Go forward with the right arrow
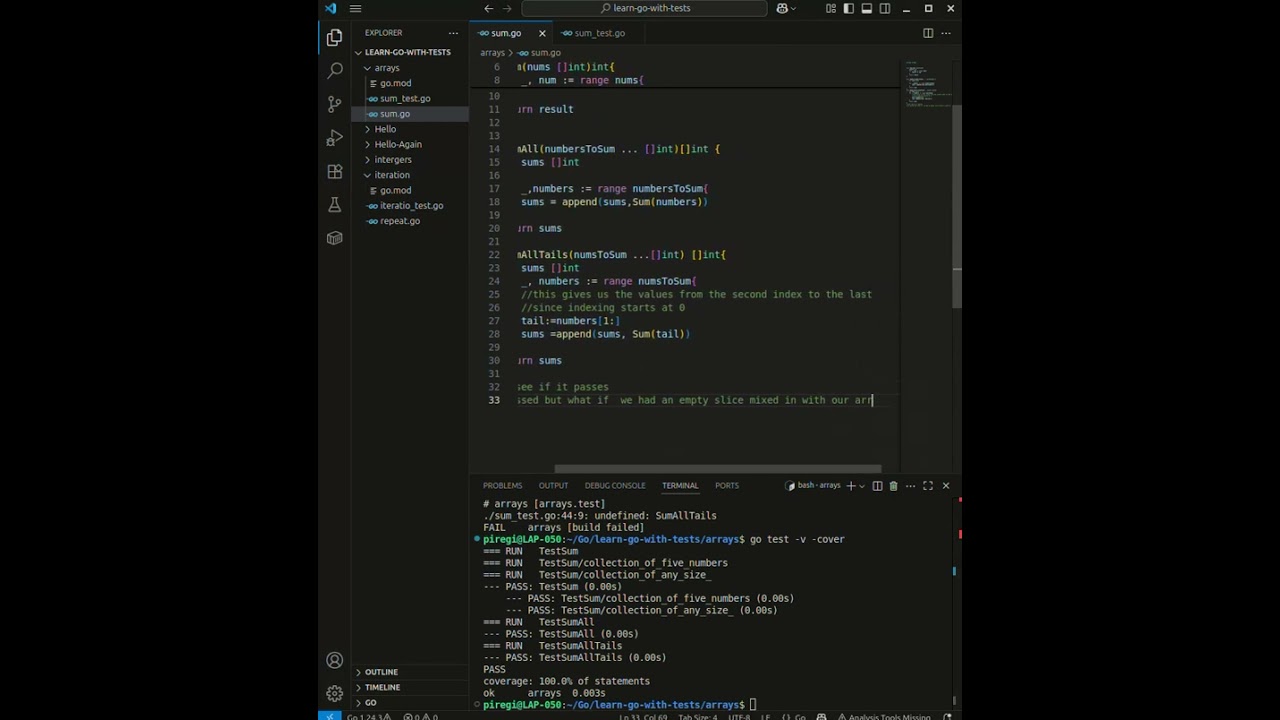This screenshot has width=1280, height=720. 509,8
